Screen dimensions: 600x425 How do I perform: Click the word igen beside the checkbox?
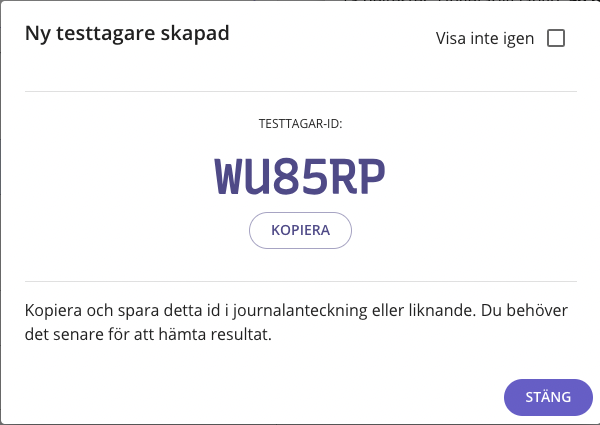pyautogui.click(x=518, y=39)
